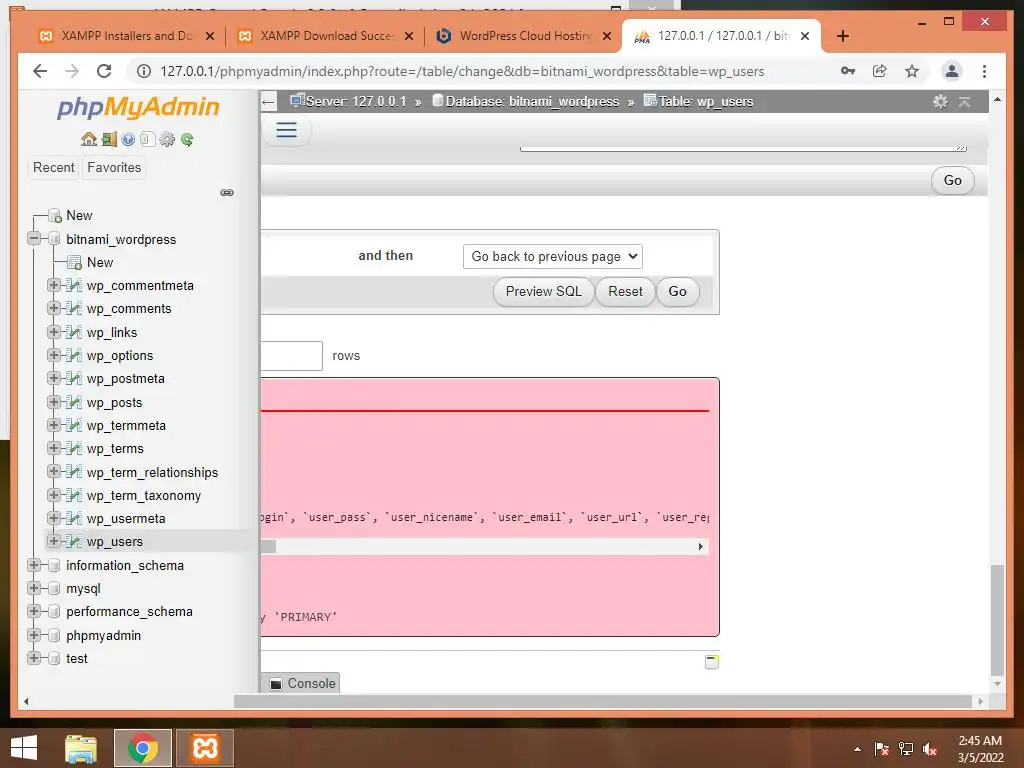The width and height of the screenshot is (1024, 768).
Task: Open the Action Center flag tray icon
Action: 882,749
